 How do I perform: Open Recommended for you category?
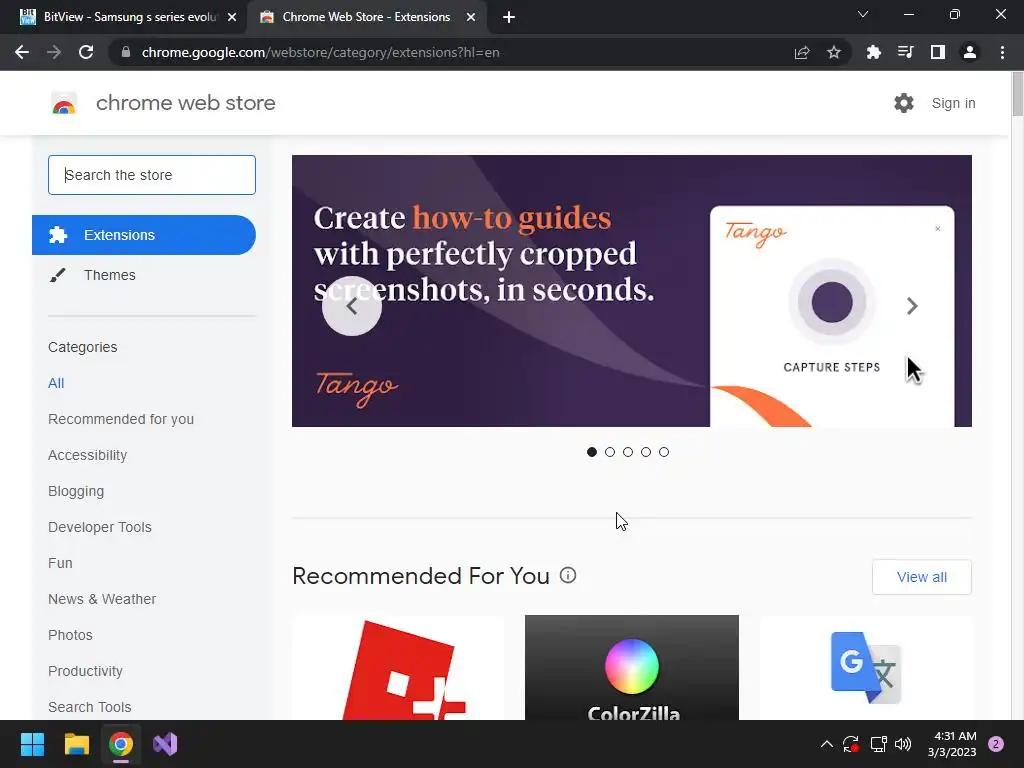click(x=121, y=419)
